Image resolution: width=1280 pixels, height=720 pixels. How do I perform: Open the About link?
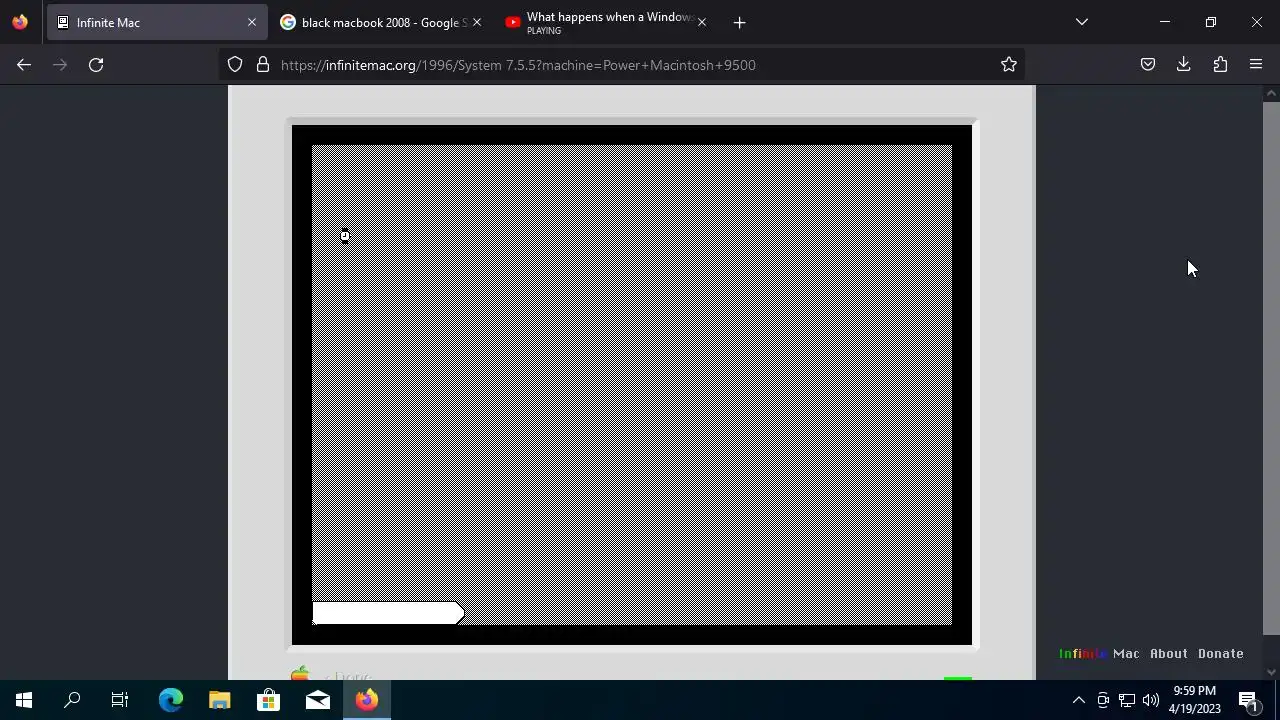[1169, 654]
